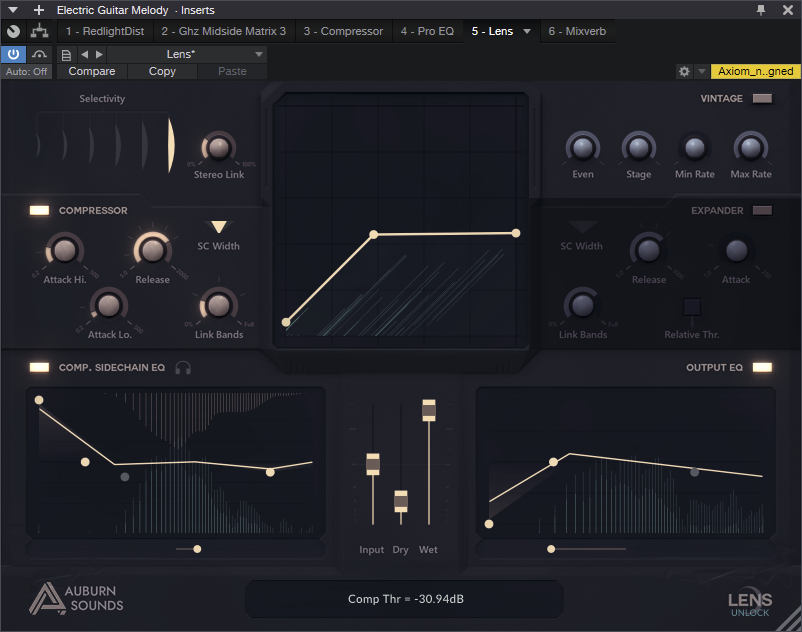Click the LENS UNLOCK logo
Image resolution: width=802 pixels, height=632 pixels.
click(750, 603)
